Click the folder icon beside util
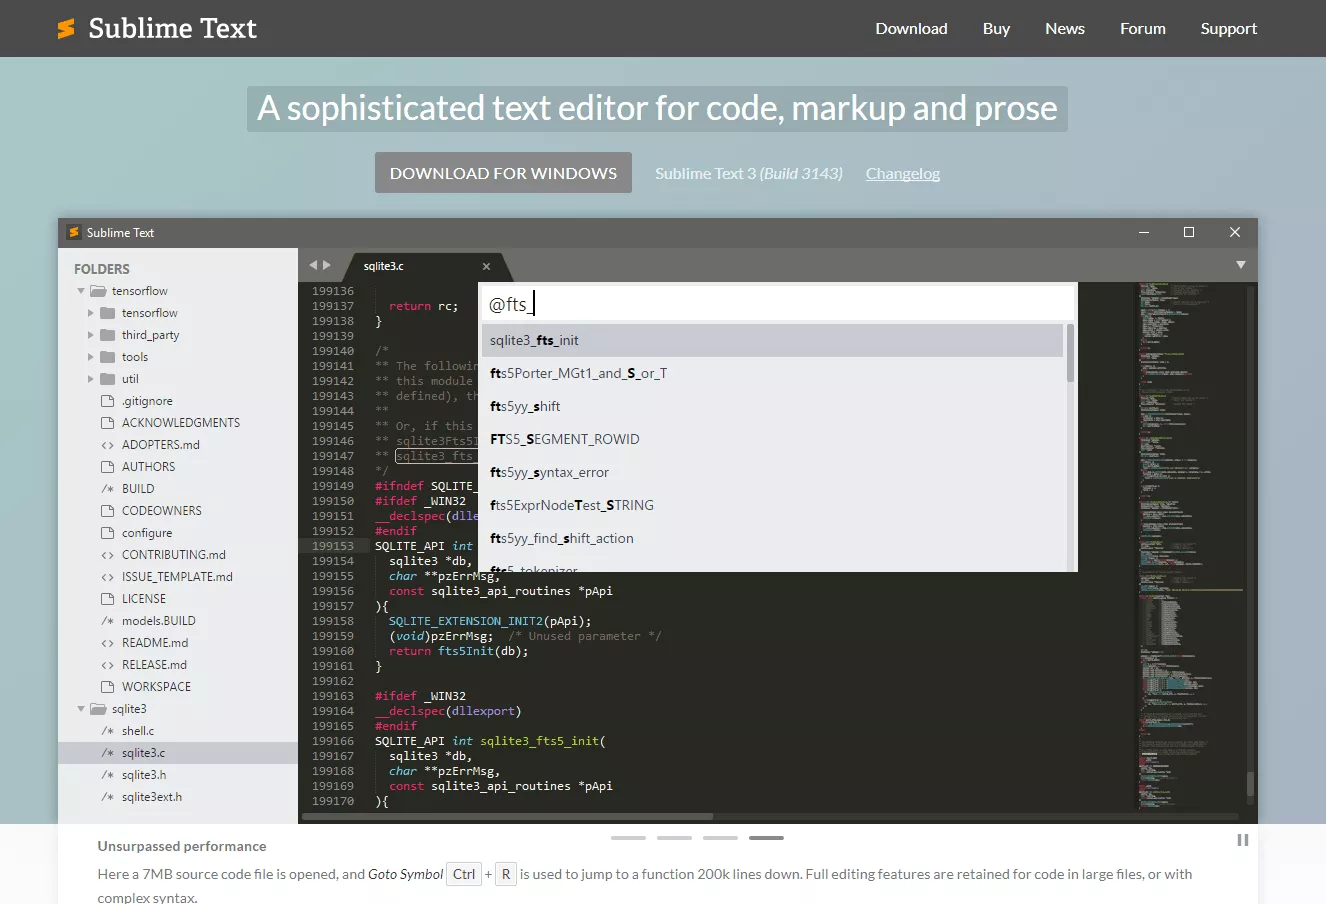1326x904 pixels. [108, 379]
